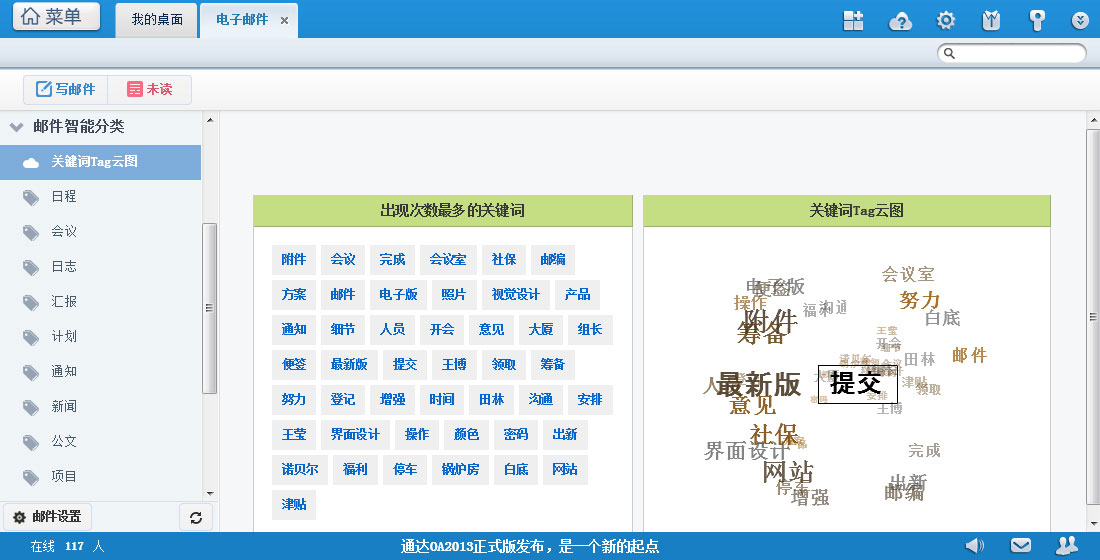Click the sidebar splitter collapse handle
Screen dimensions: 1100x560
pyautogui.click(x=209, y=308)
